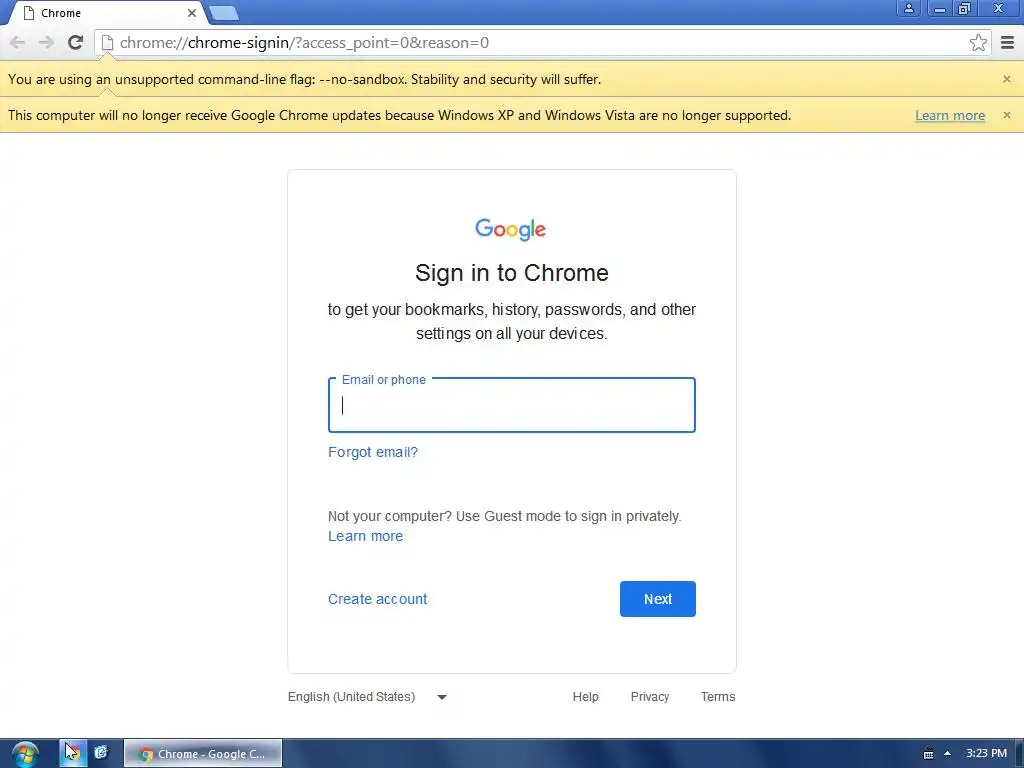Click Forgot email? link
Viewport: 1024px width, 768px height.
pyautogui.click(x=373, y=452)
